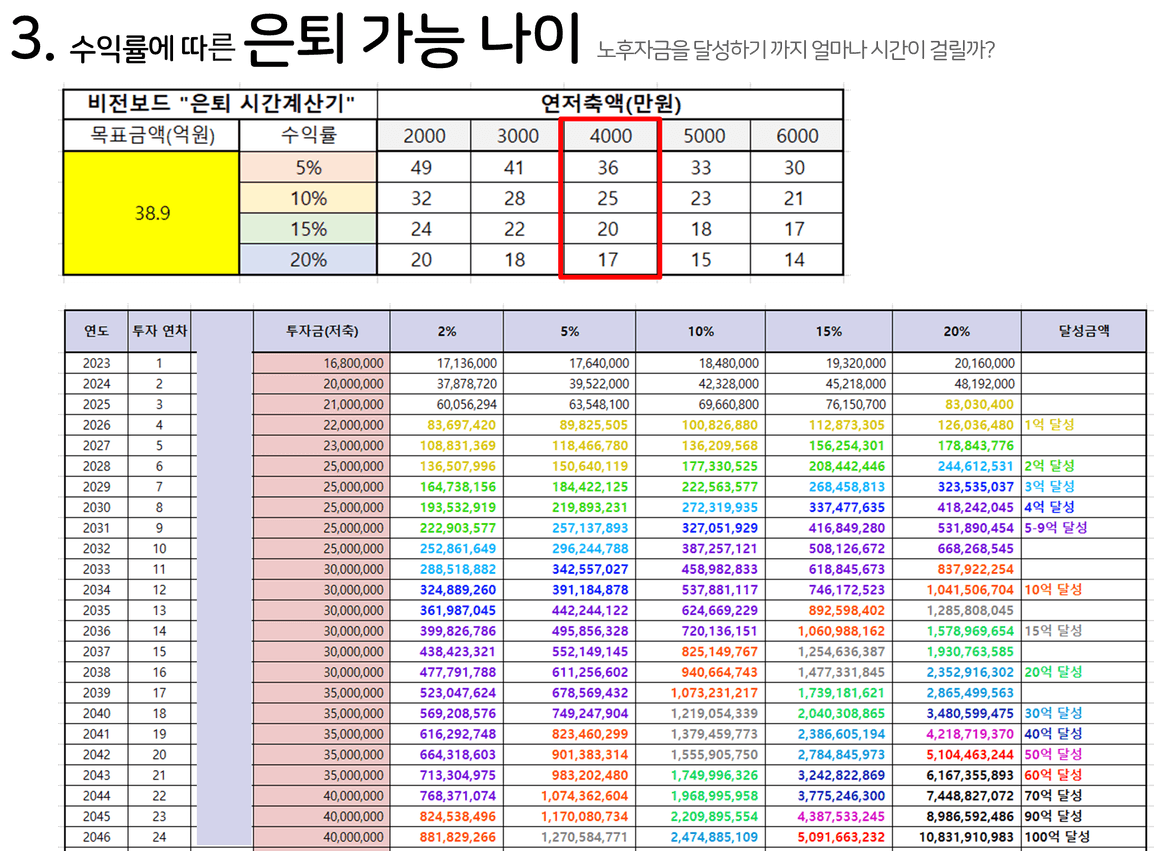Select the 투자 연차 column header
1154x851 pixels.
159,331
